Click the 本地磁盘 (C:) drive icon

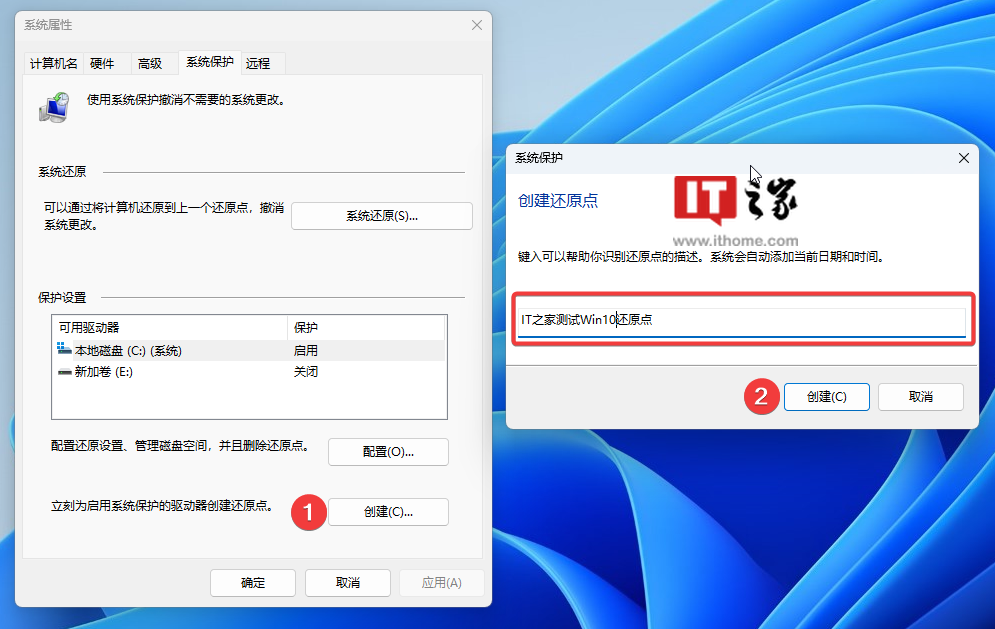64,348
